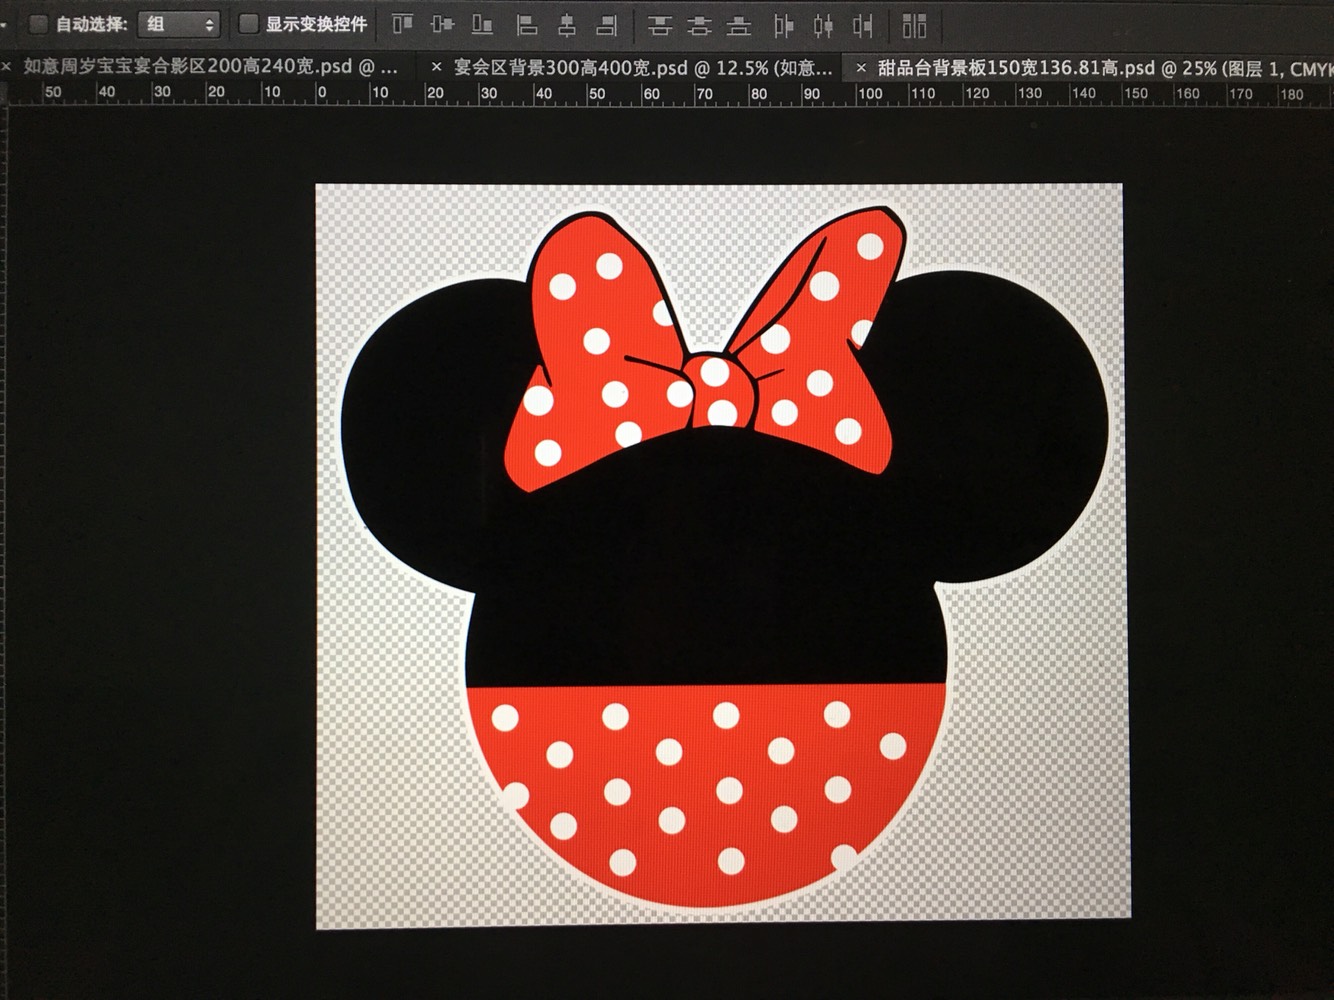Click the Align bottom edges icon
Viewport: 1334px width, 1000px height.
[x=482, y=24]
